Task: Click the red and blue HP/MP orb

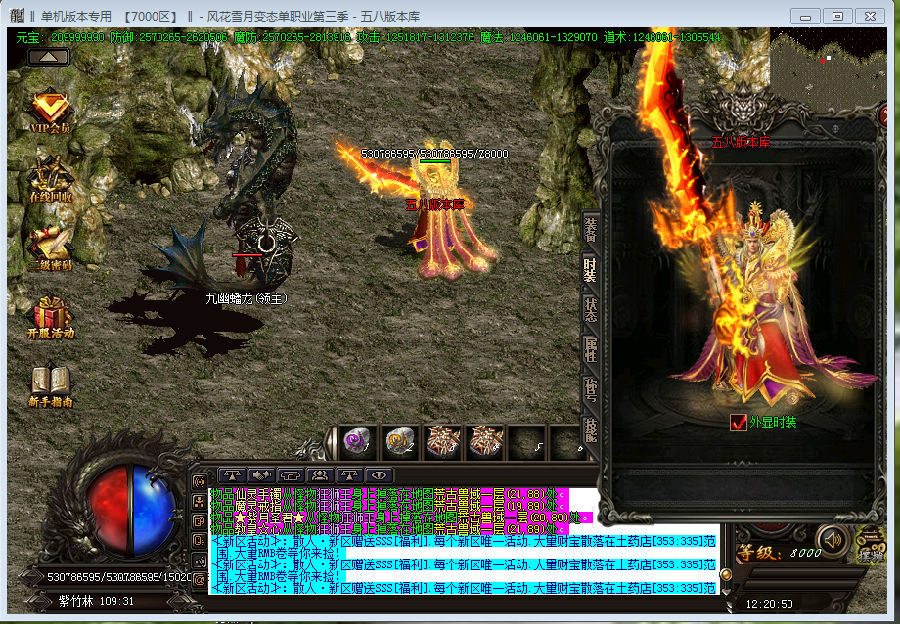Action: click(x=133, y=510)
